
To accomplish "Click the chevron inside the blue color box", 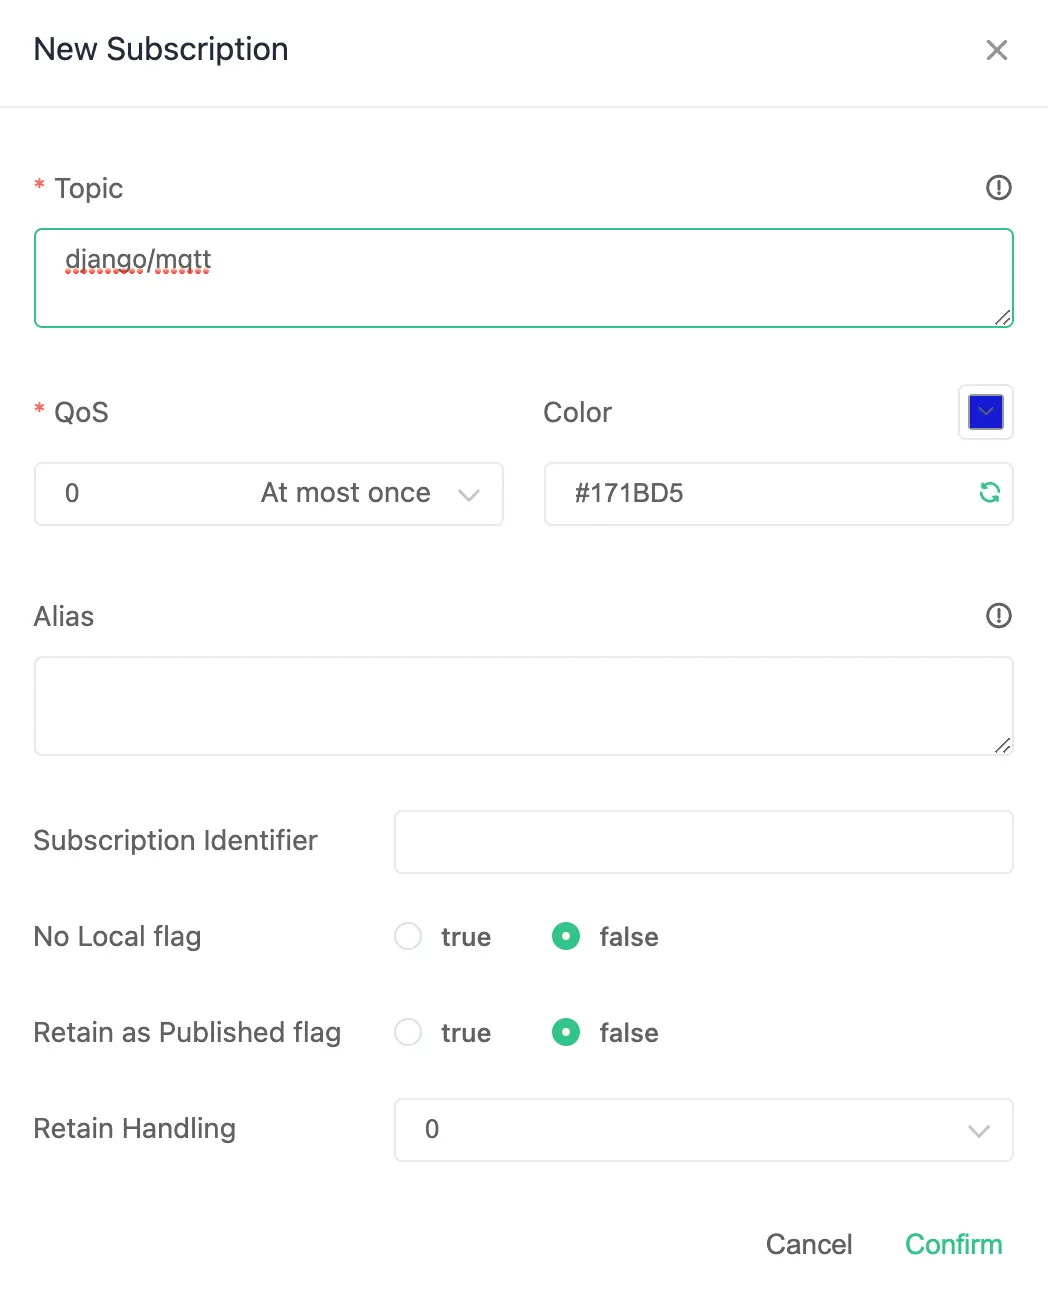I will click(x=986, y=412).
